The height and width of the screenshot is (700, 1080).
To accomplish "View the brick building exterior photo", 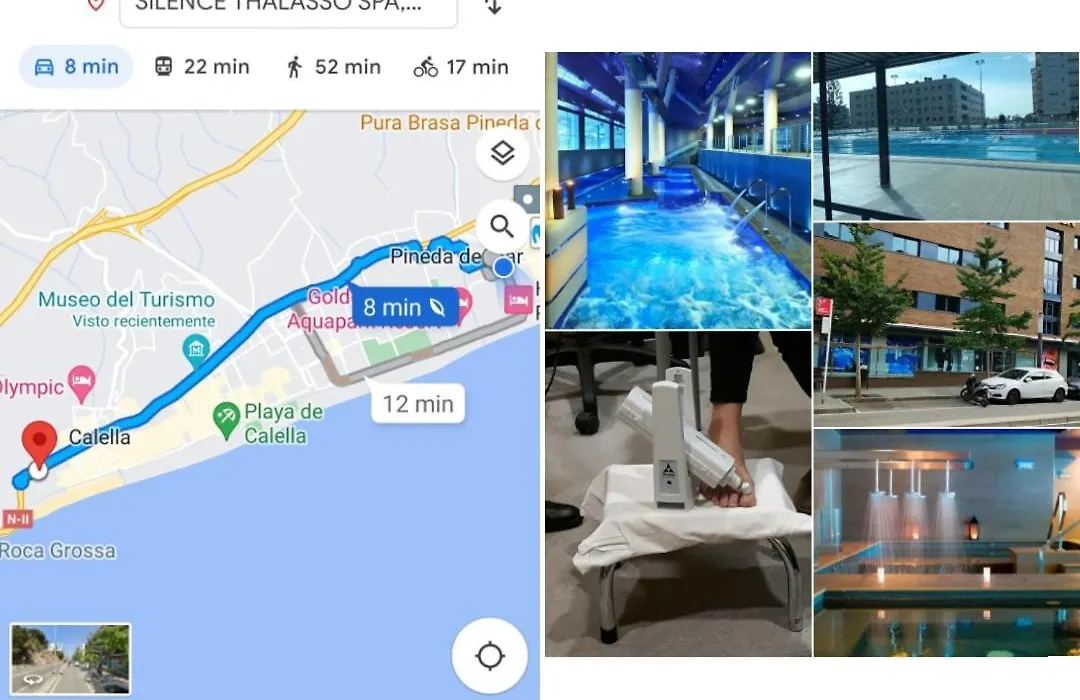I will [946, 324].
